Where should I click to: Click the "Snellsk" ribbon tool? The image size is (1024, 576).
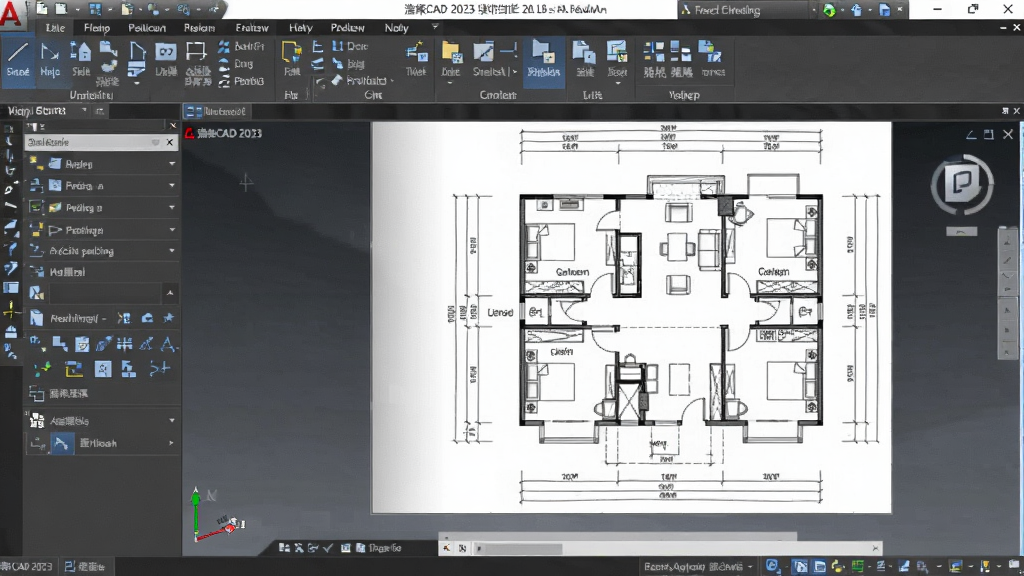490,60
